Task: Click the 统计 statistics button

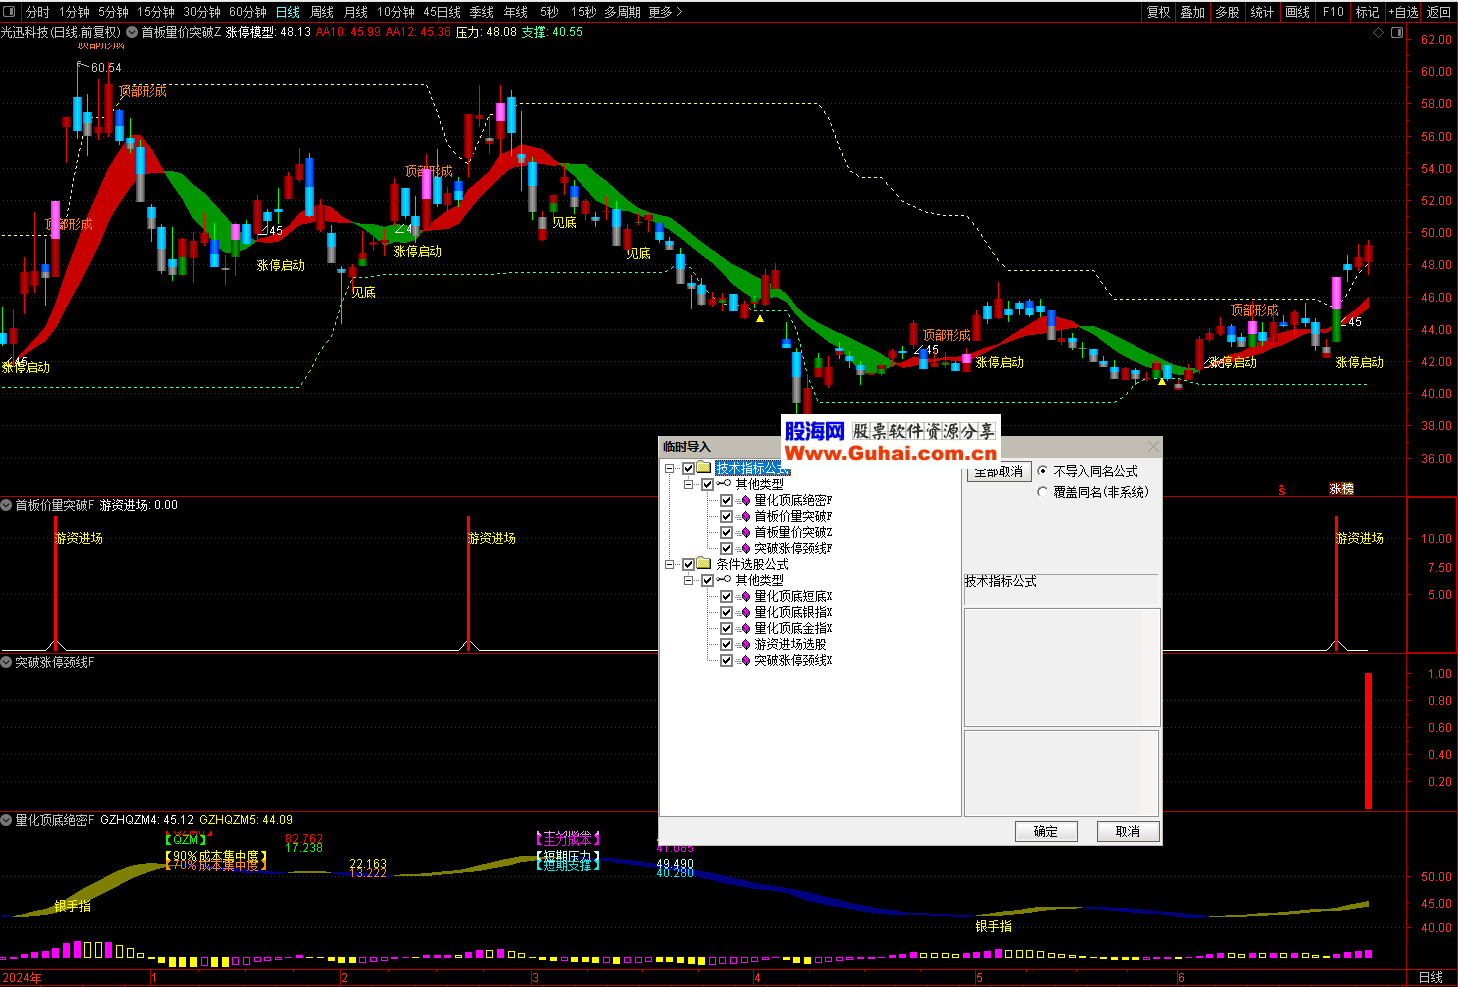Action: [x=1263, y=12]
